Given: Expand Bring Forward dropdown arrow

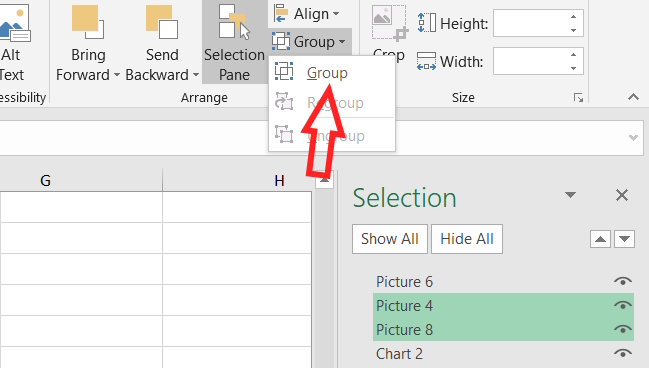Looking at the screenshot, I should click(117, 75).
